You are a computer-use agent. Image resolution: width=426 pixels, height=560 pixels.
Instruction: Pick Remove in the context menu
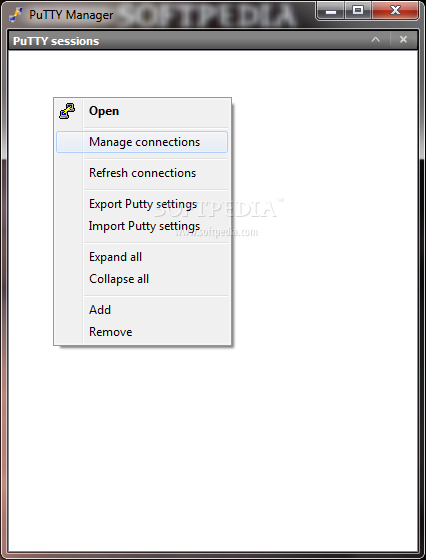click(x=142, y=332)
